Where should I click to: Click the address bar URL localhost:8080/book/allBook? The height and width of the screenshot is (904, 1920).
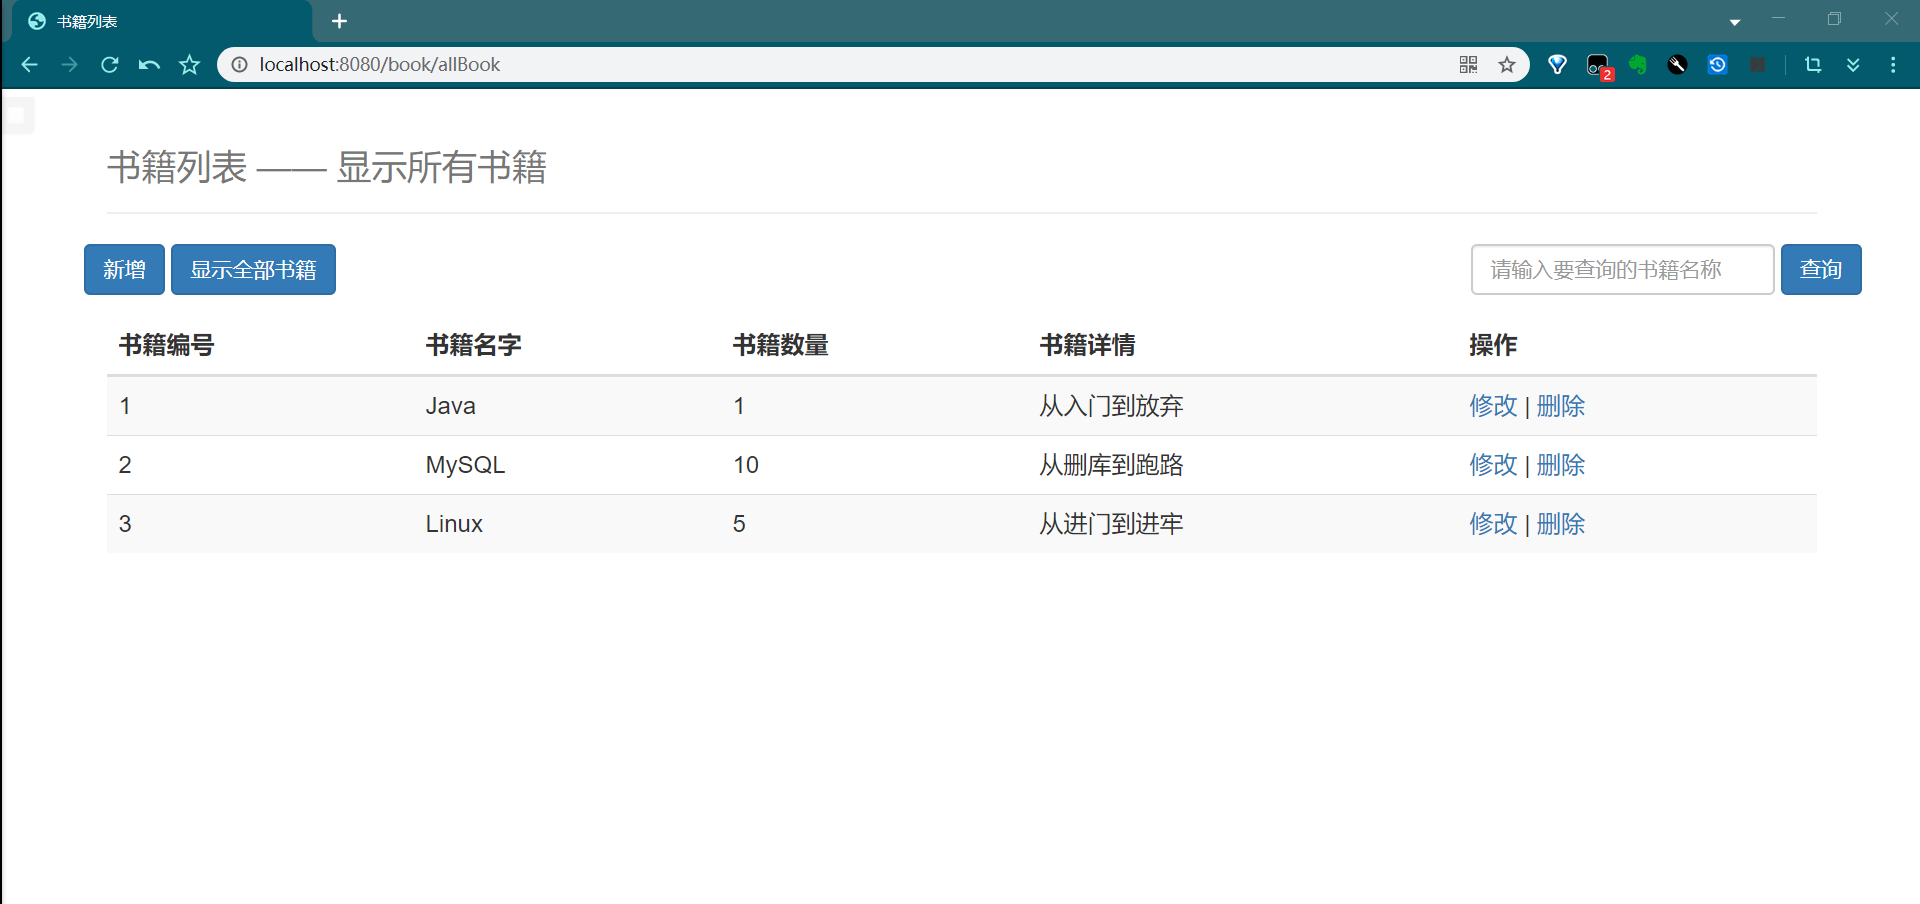tap(380, 65)
